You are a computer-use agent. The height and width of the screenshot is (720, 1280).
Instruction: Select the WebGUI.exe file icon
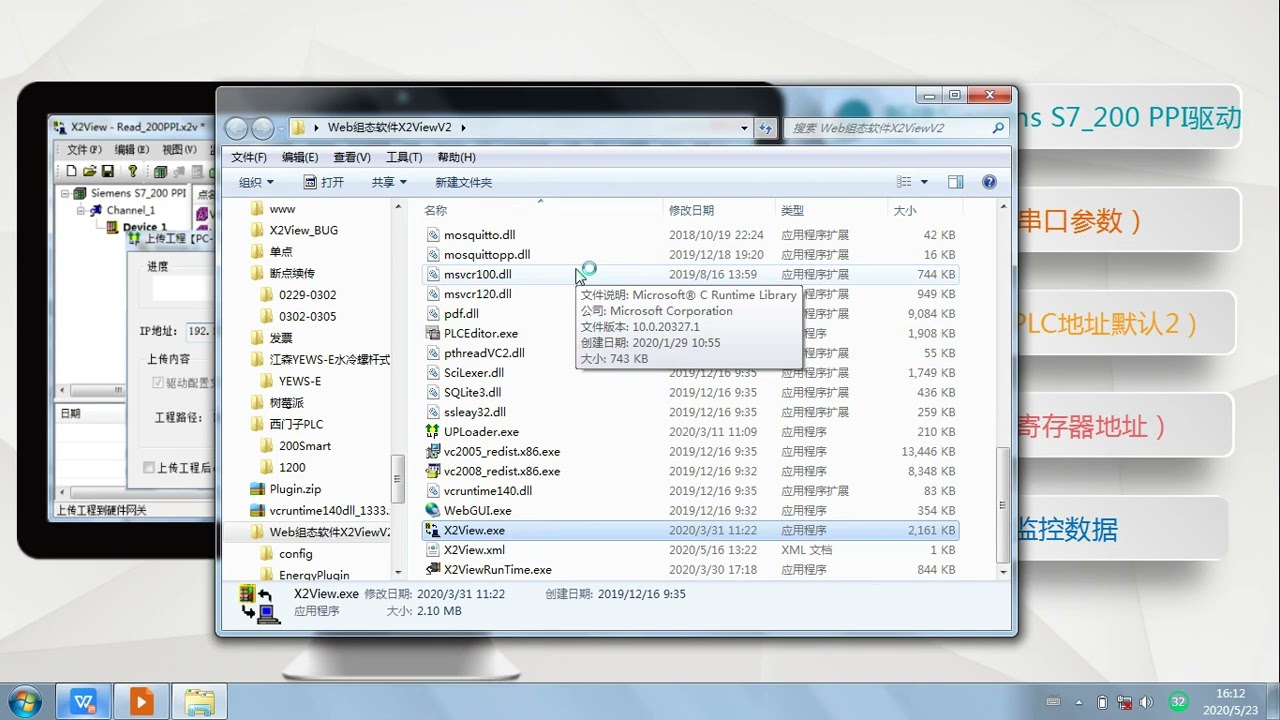coord(433,510)
